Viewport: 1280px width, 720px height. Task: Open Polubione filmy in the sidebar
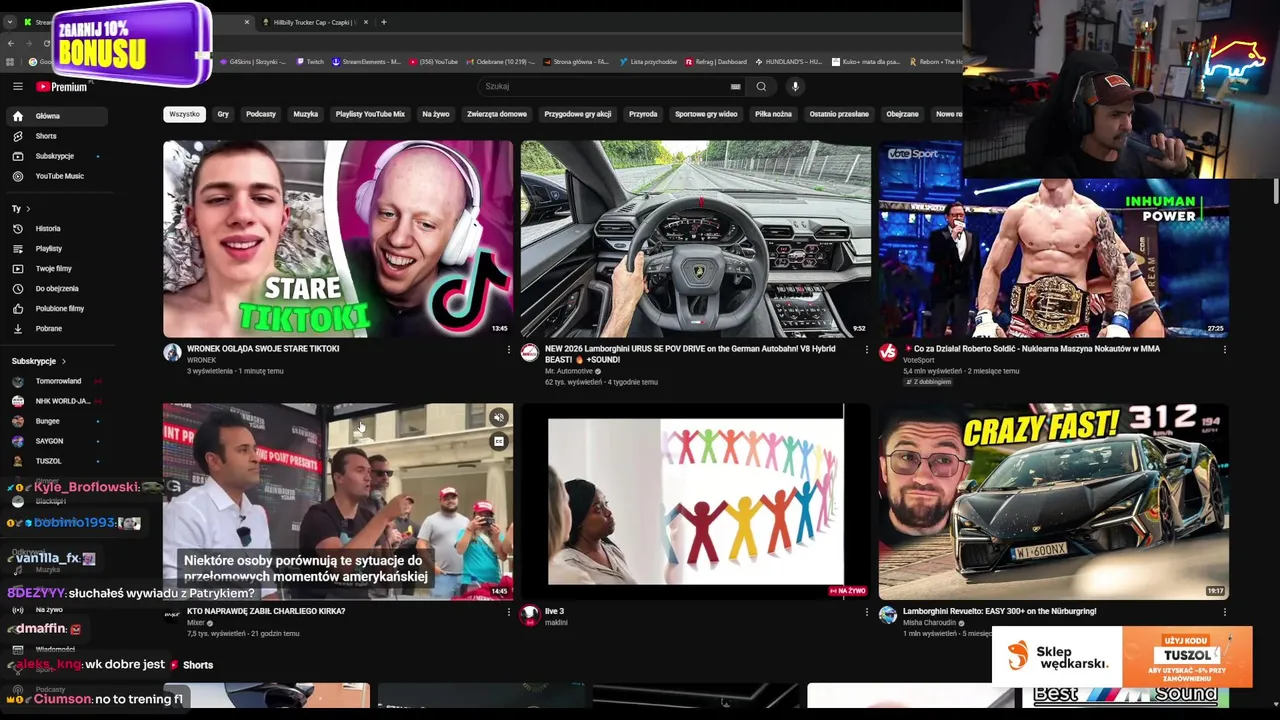tap(56, 308)
